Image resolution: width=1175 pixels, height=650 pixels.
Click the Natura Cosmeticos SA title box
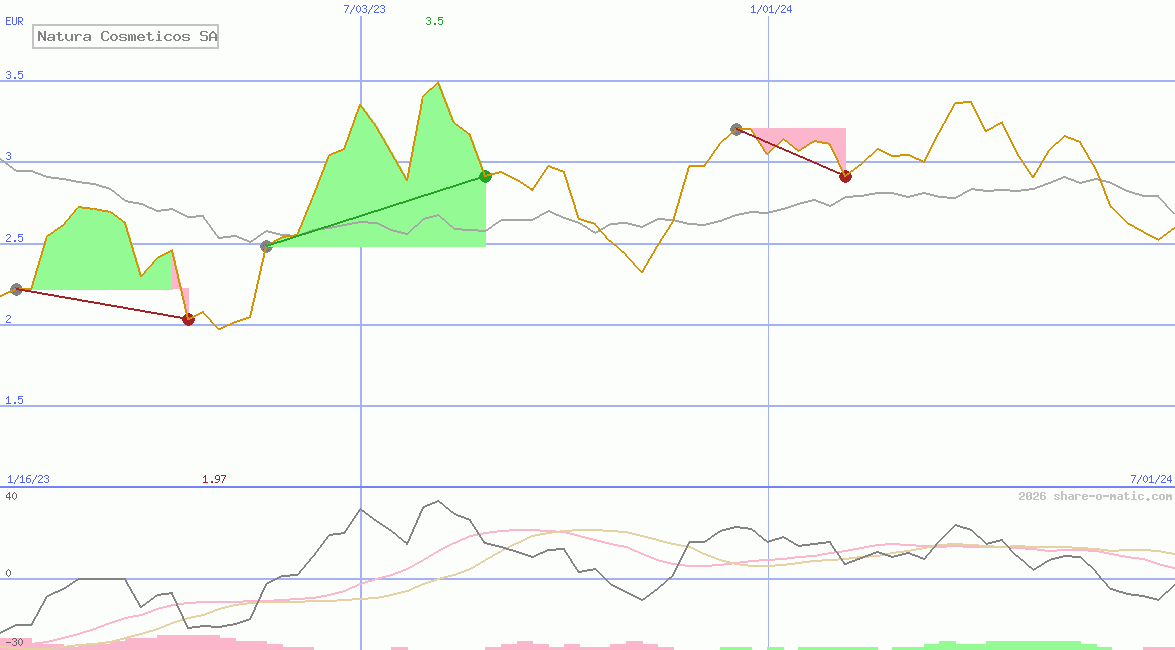point(126,37)
